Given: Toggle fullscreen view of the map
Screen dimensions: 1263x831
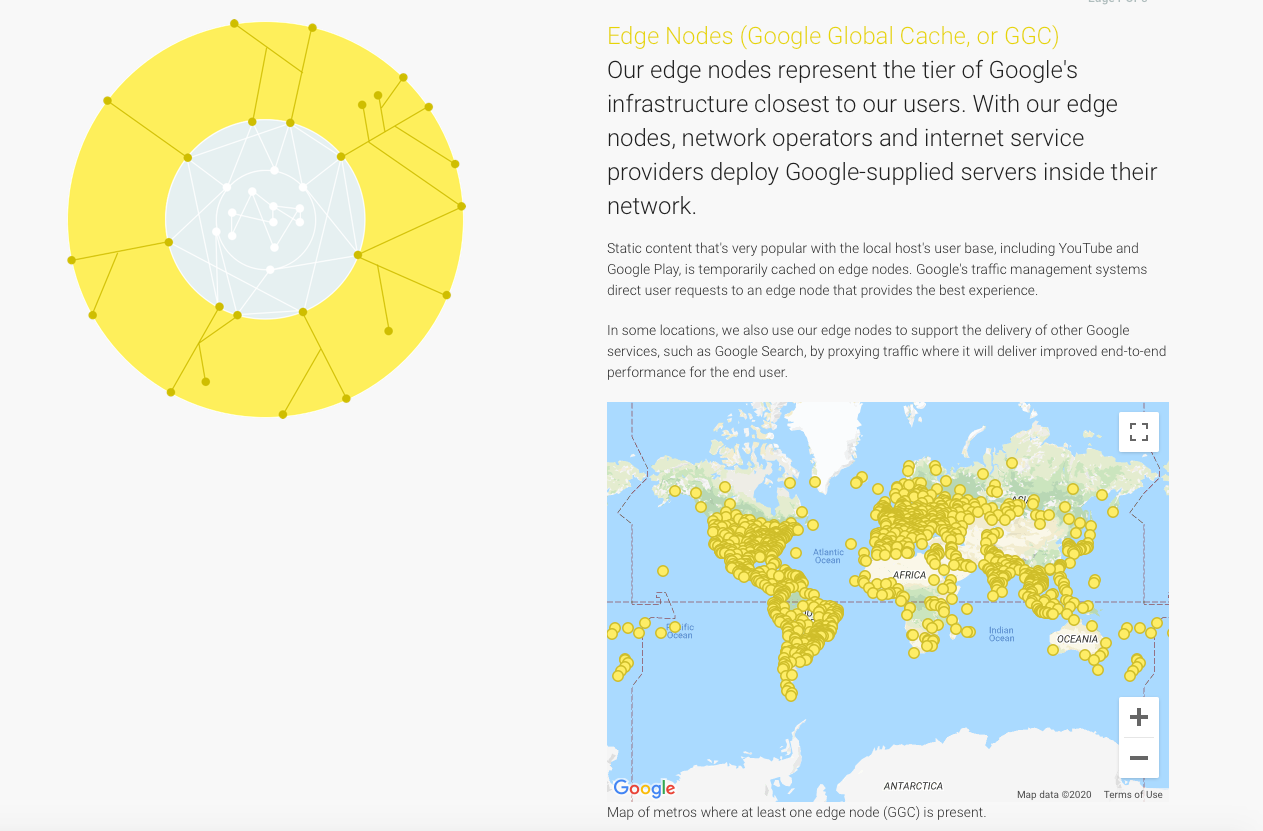Looking at the screenshot, I should pyautogui.click(x=1138, y=432).
